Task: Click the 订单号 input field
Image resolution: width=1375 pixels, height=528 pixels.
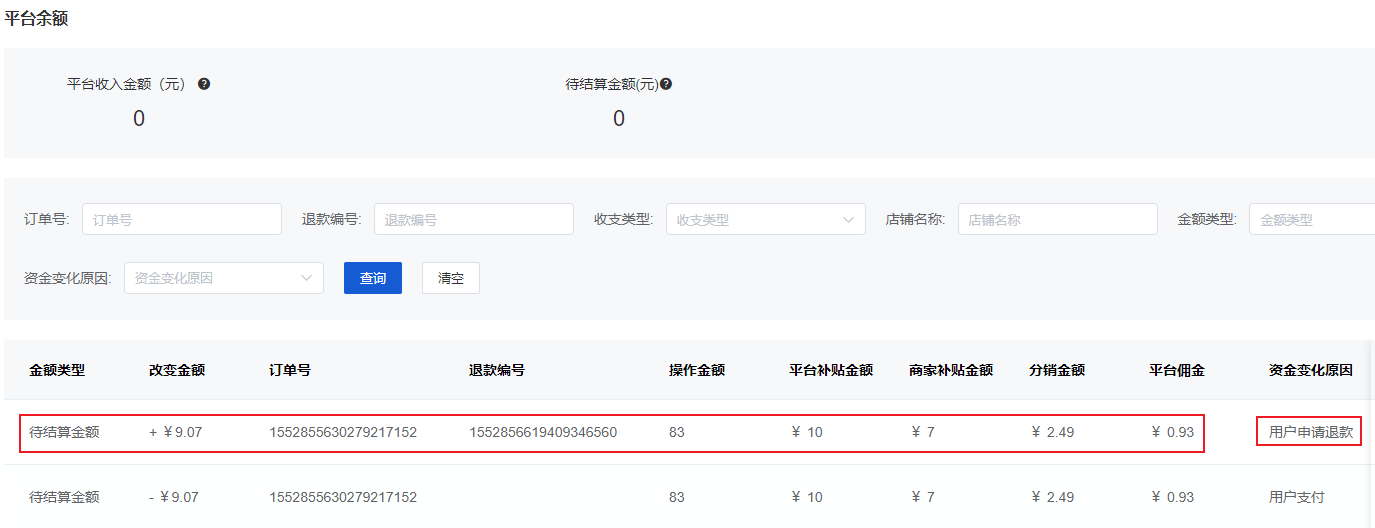Action: [181, 219]
